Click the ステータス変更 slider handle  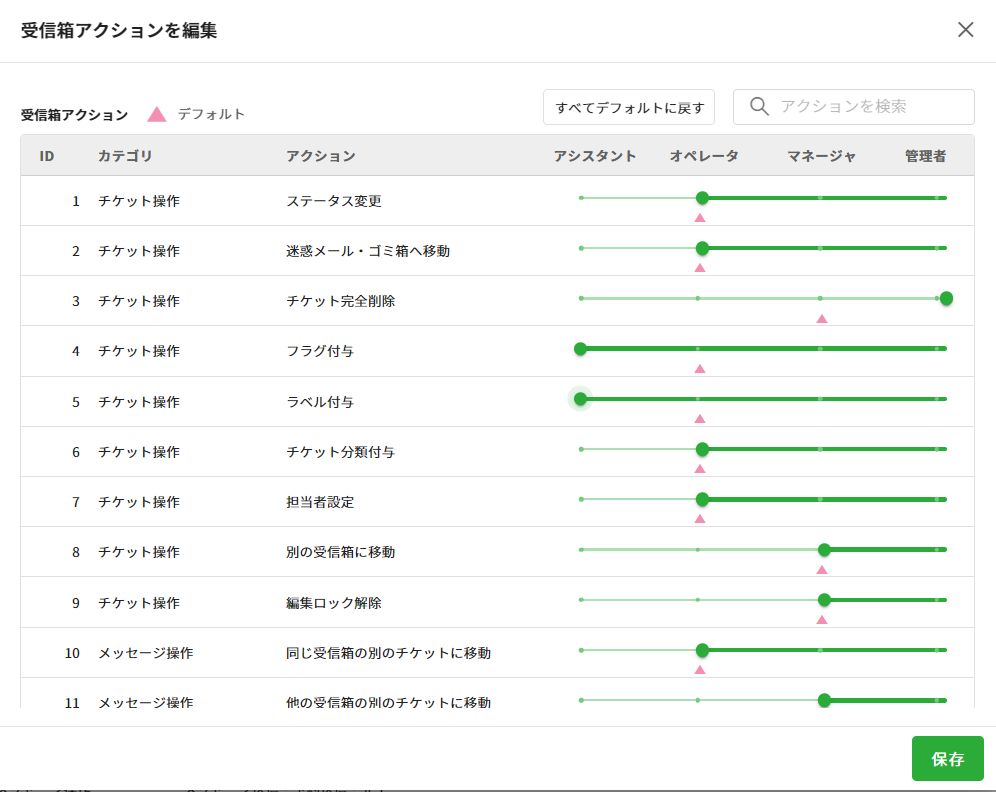coord(702,198)
